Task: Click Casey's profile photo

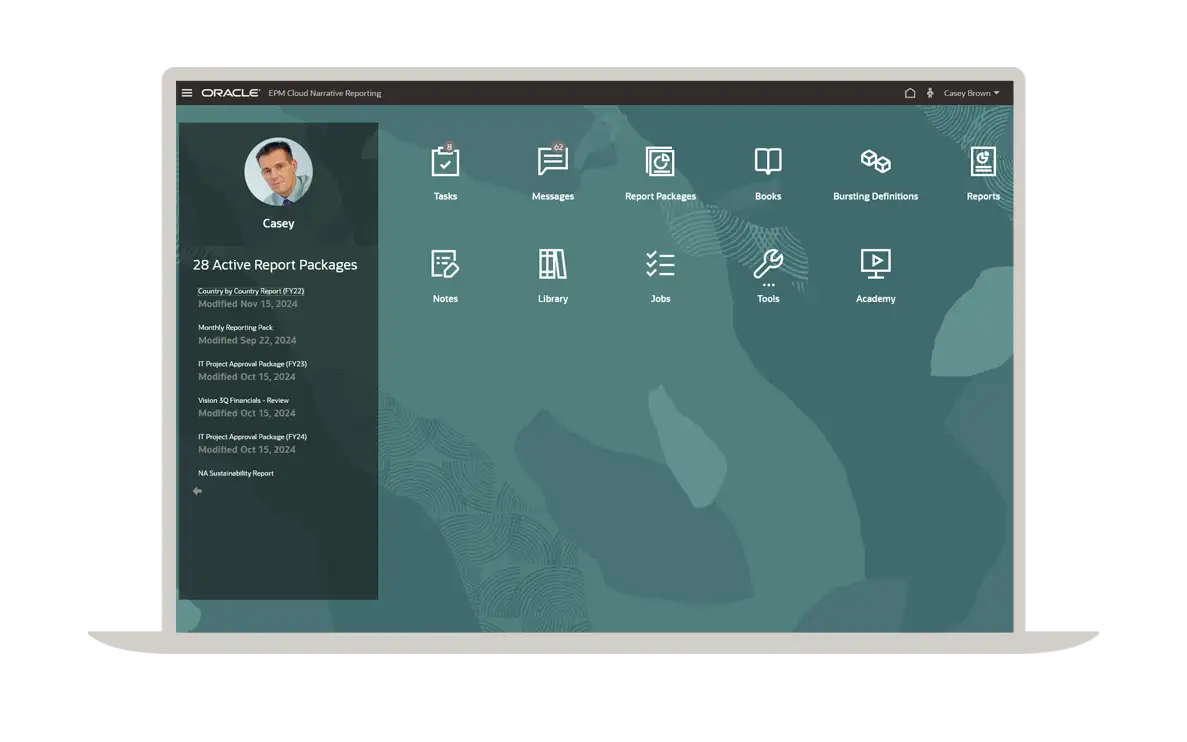Action: (278, 172)
